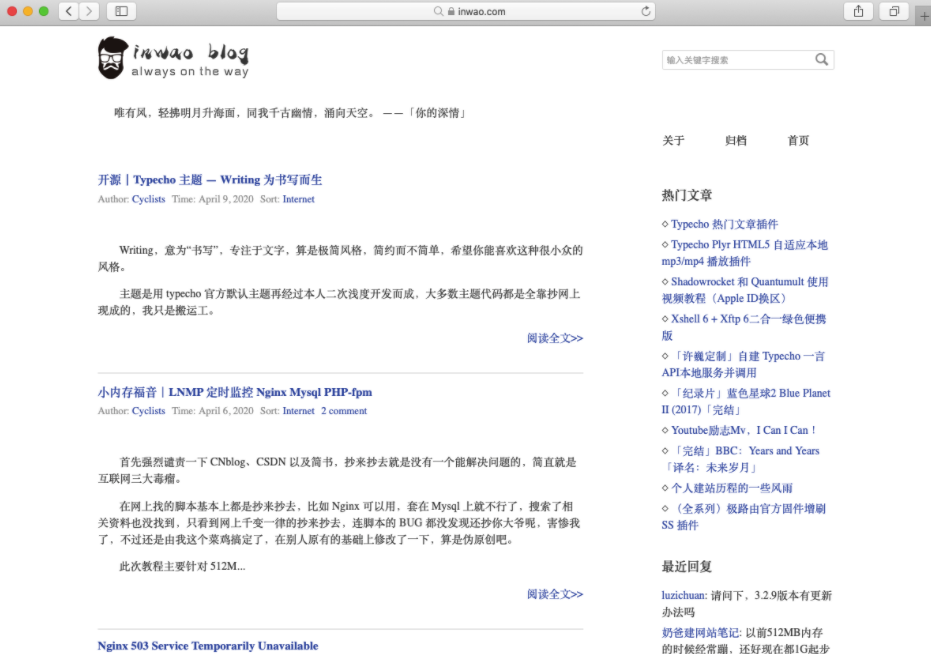The image size is (931, 654).
Task: Open Typecho 热门文章插件 in popular posts
Action: (x=724, y=224)
